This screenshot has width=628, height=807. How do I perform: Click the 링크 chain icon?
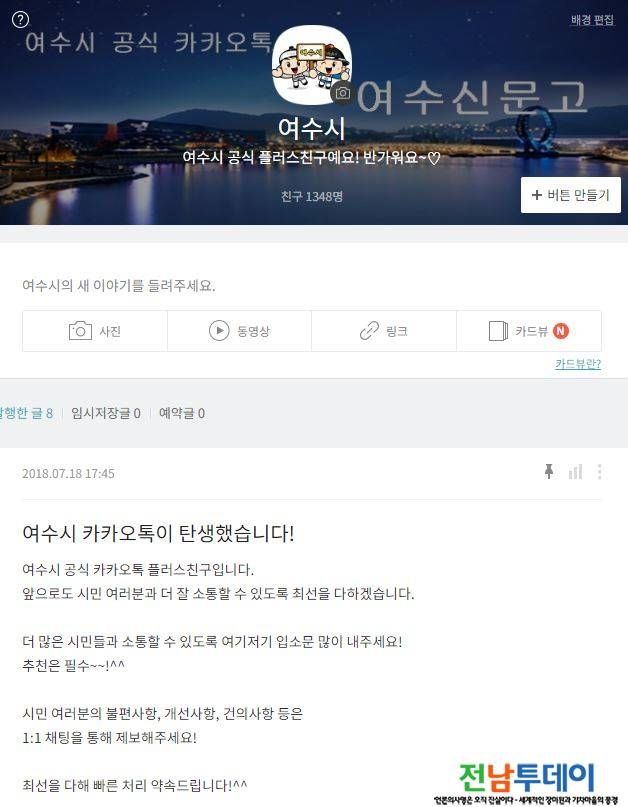pos(369,331)
